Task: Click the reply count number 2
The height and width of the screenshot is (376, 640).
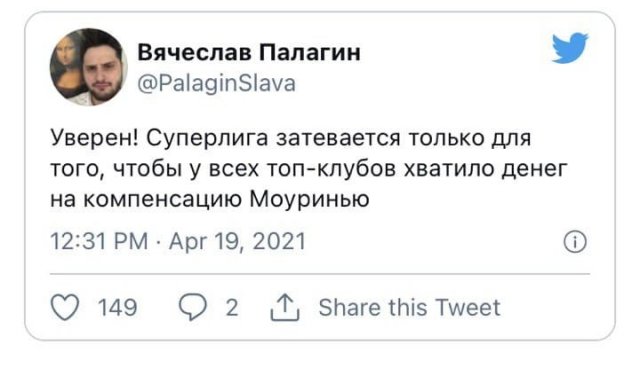Action: click(232, 307)
